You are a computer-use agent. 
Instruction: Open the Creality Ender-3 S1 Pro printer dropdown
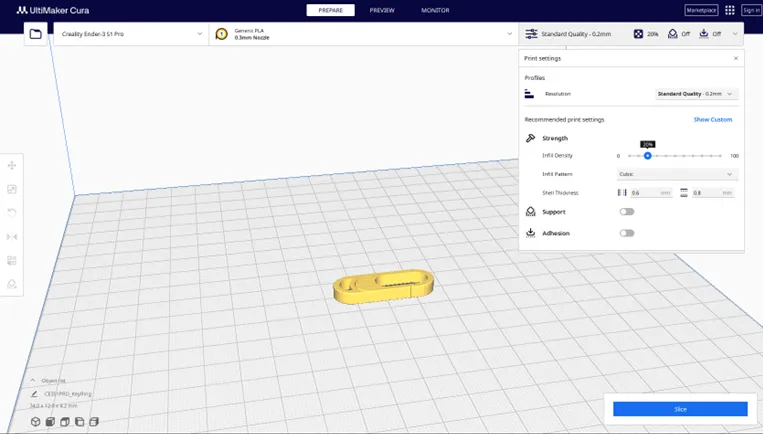(x=130, y=34)
